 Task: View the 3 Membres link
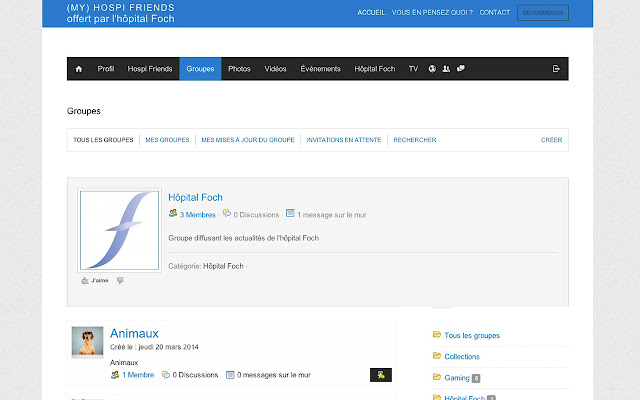[198, 215]
